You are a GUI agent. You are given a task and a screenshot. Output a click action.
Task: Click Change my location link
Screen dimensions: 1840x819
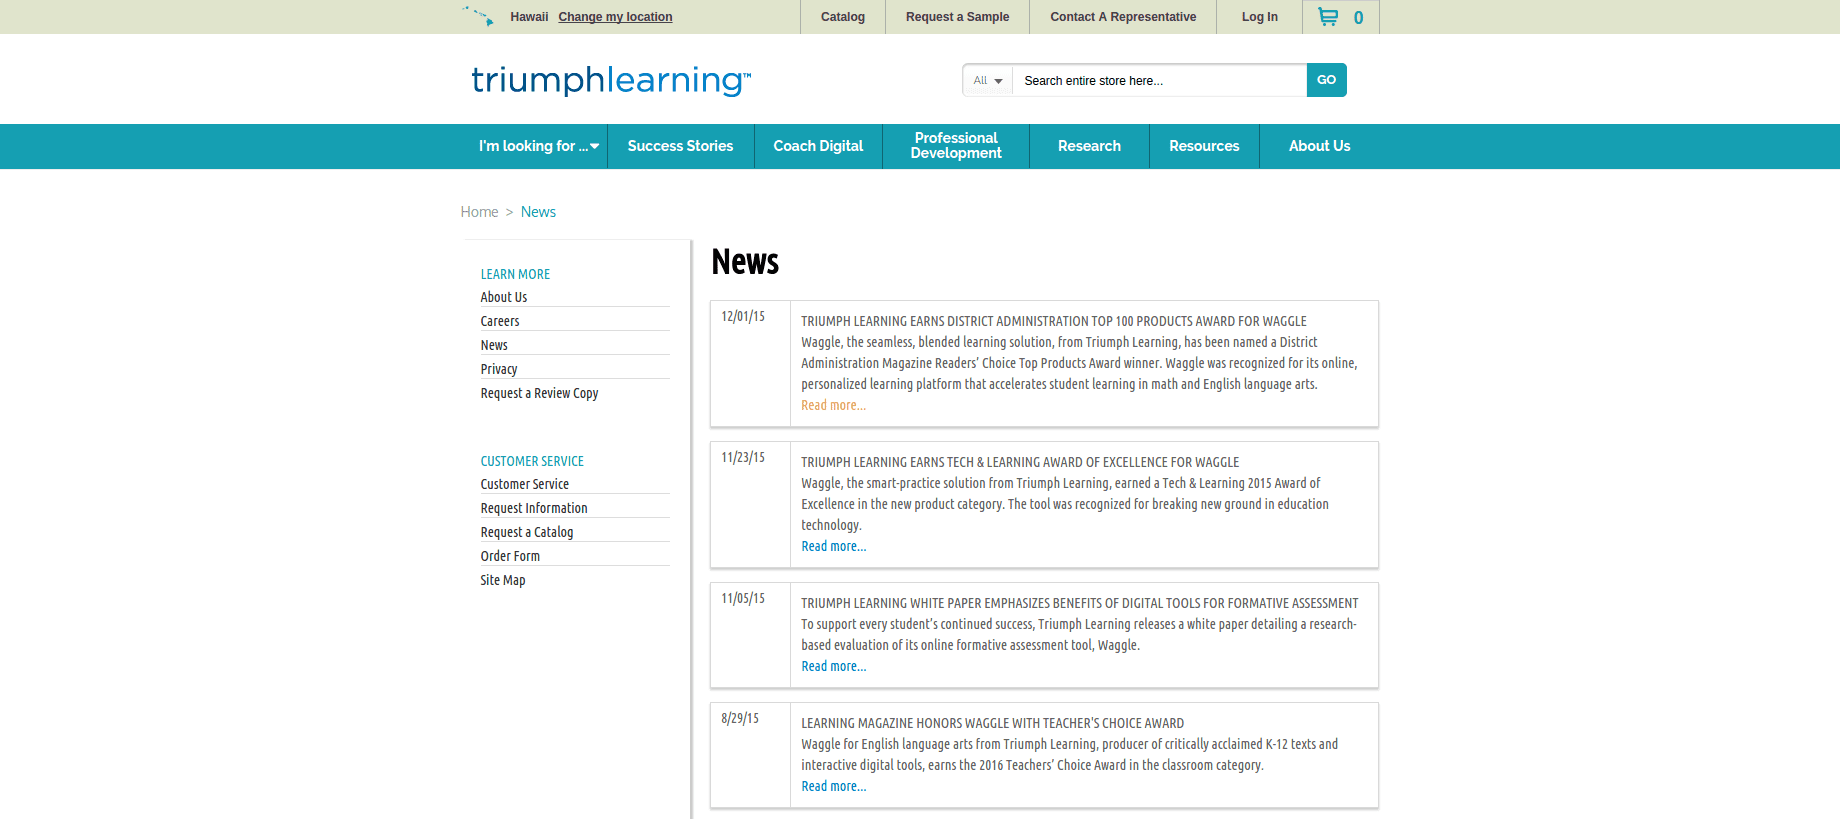(x=615, y=17)
